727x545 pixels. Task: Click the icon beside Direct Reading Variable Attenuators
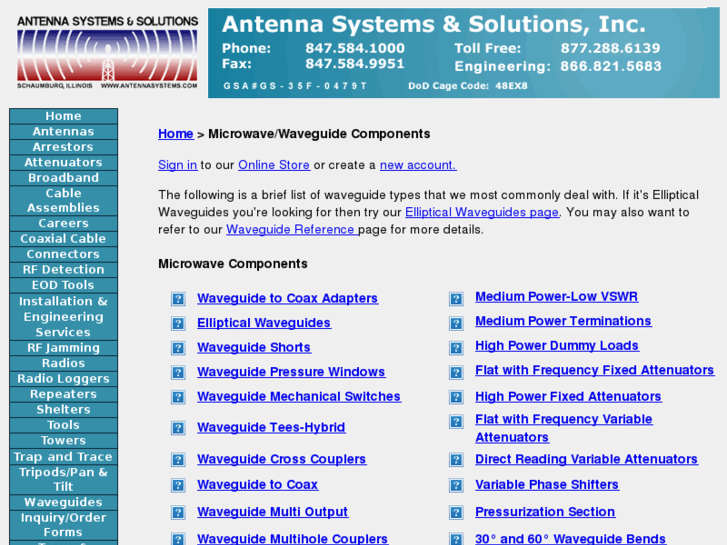pyautogui.click(x=456, y=460)
